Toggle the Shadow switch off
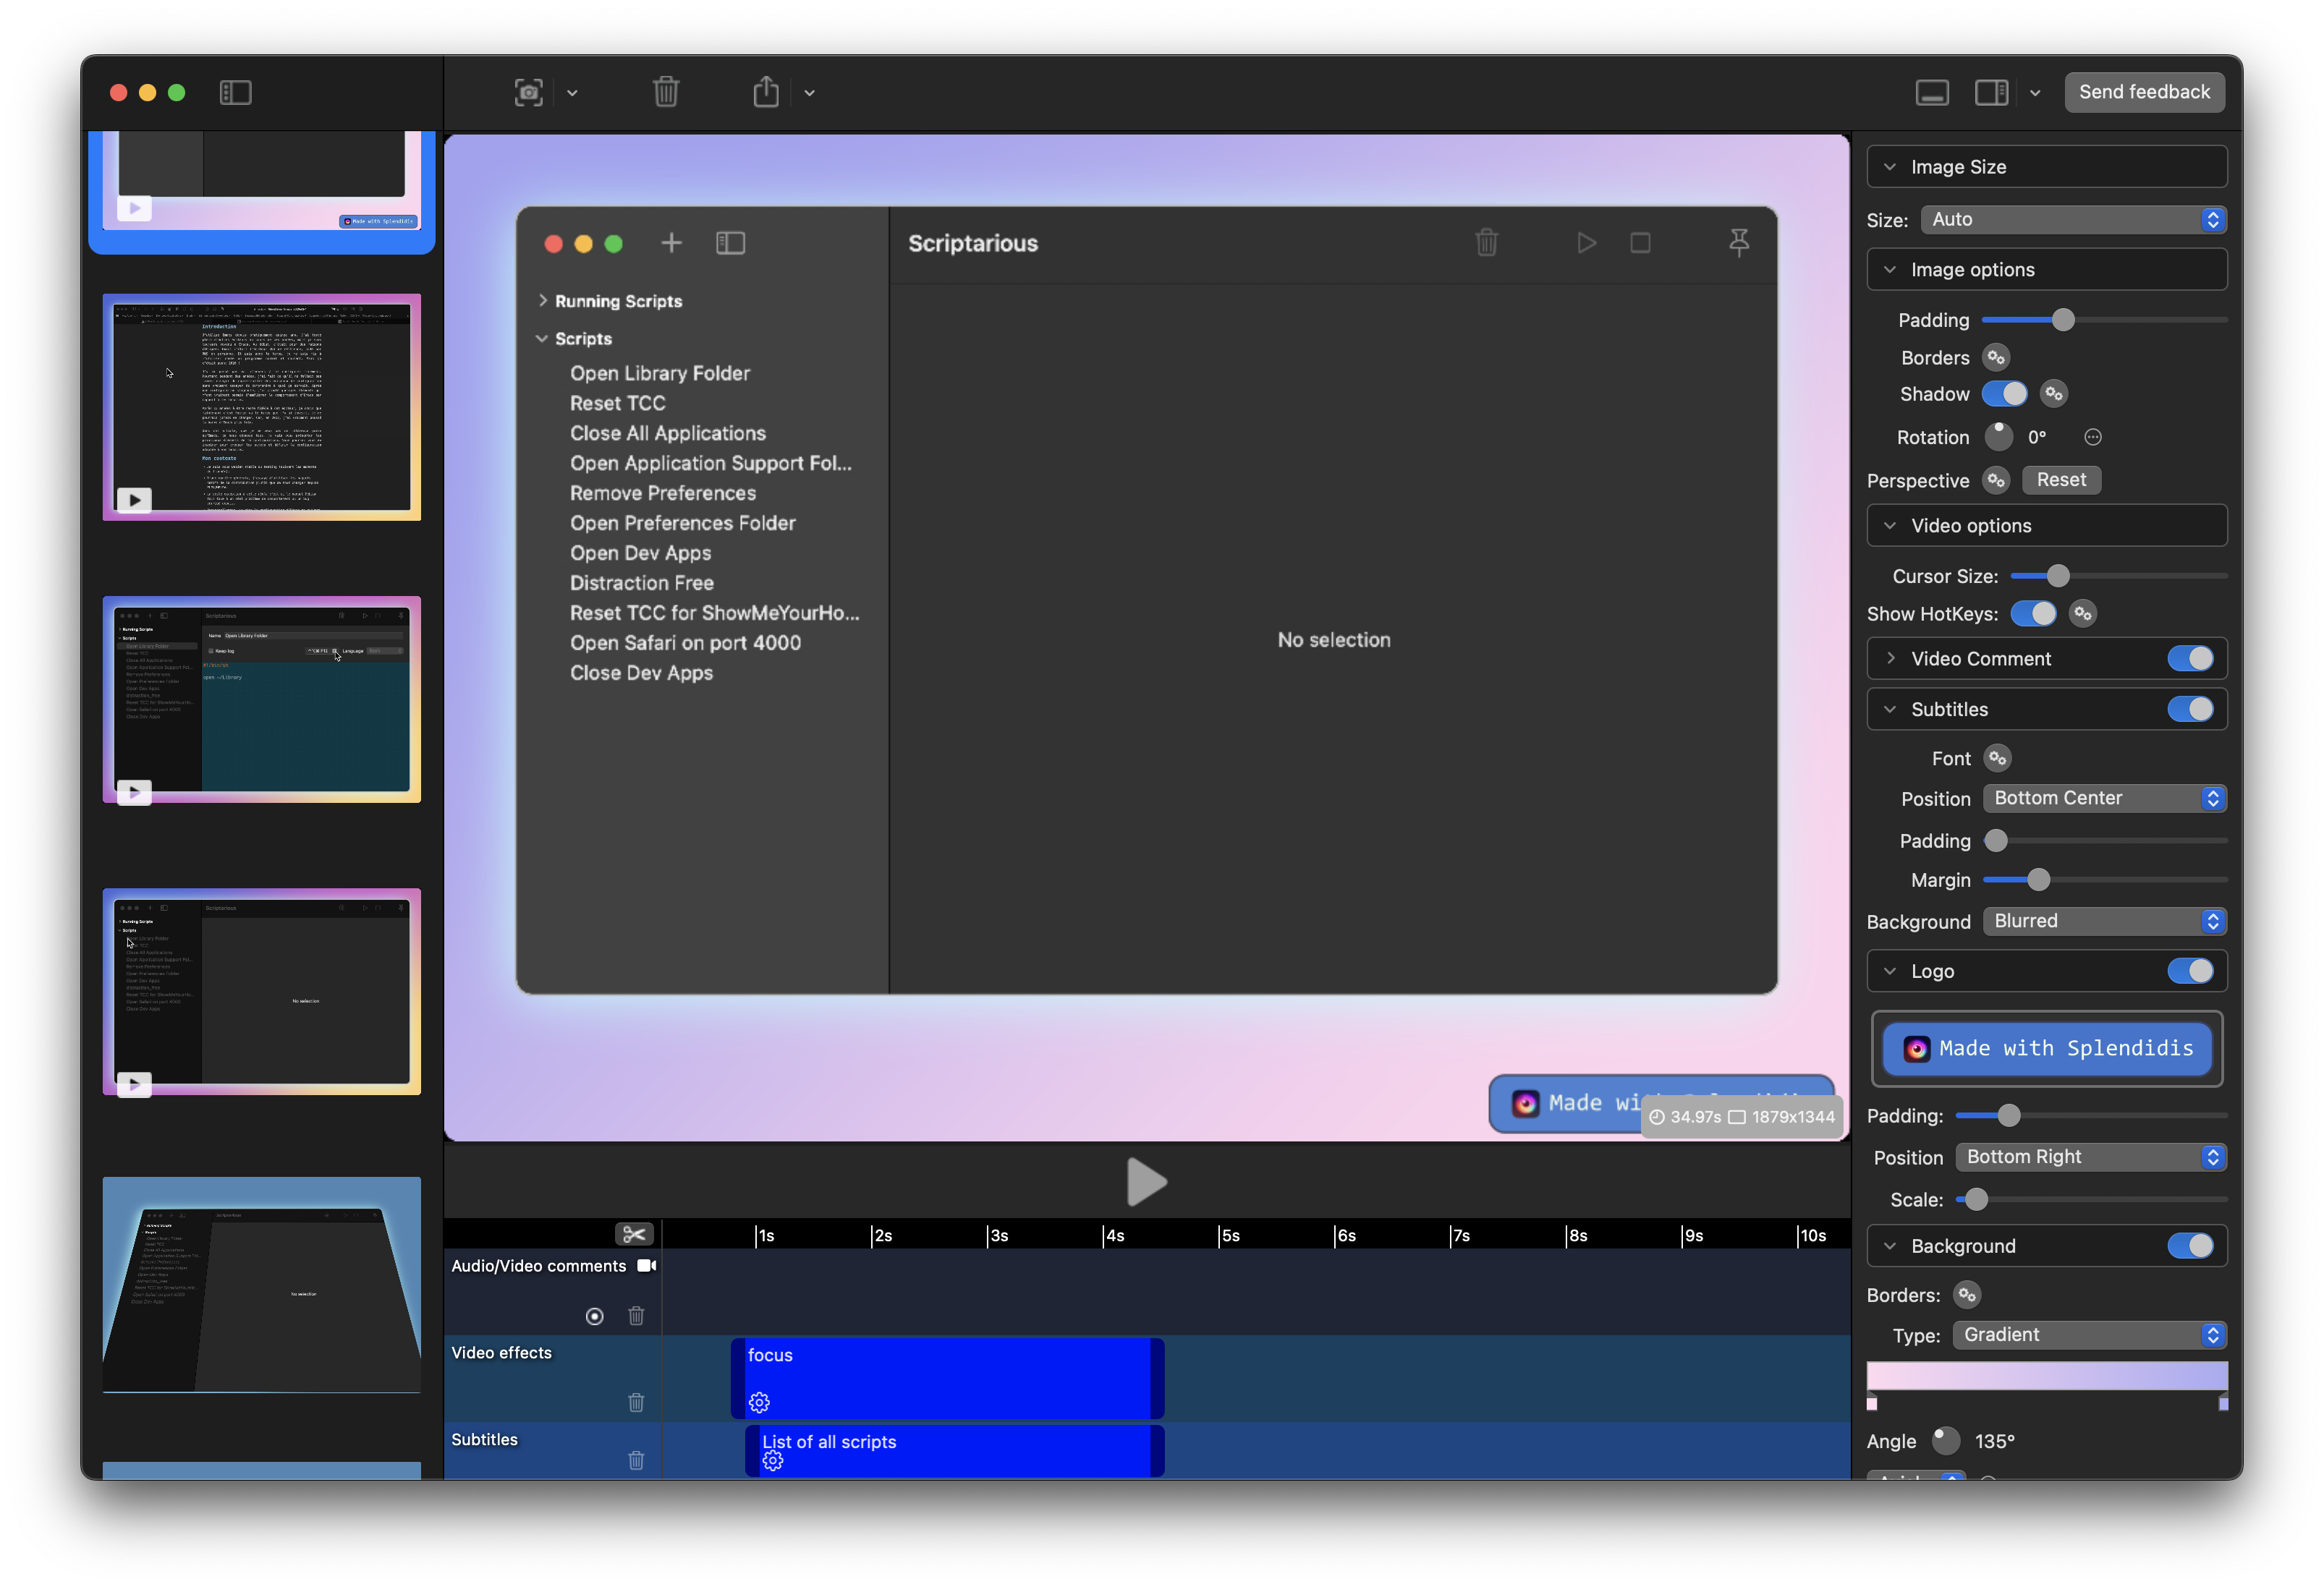The height and width of the screenshot is (1587, 2324). pyautogui.click(x=2004, y=394)
